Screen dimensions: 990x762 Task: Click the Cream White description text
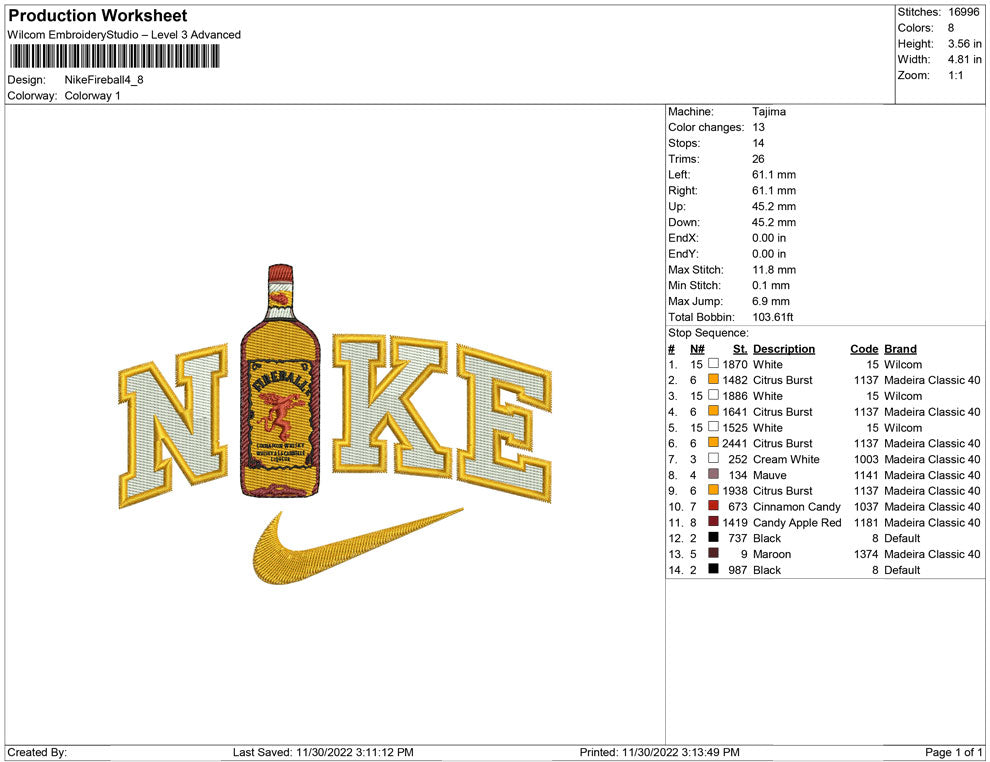(x=786, y=459)
